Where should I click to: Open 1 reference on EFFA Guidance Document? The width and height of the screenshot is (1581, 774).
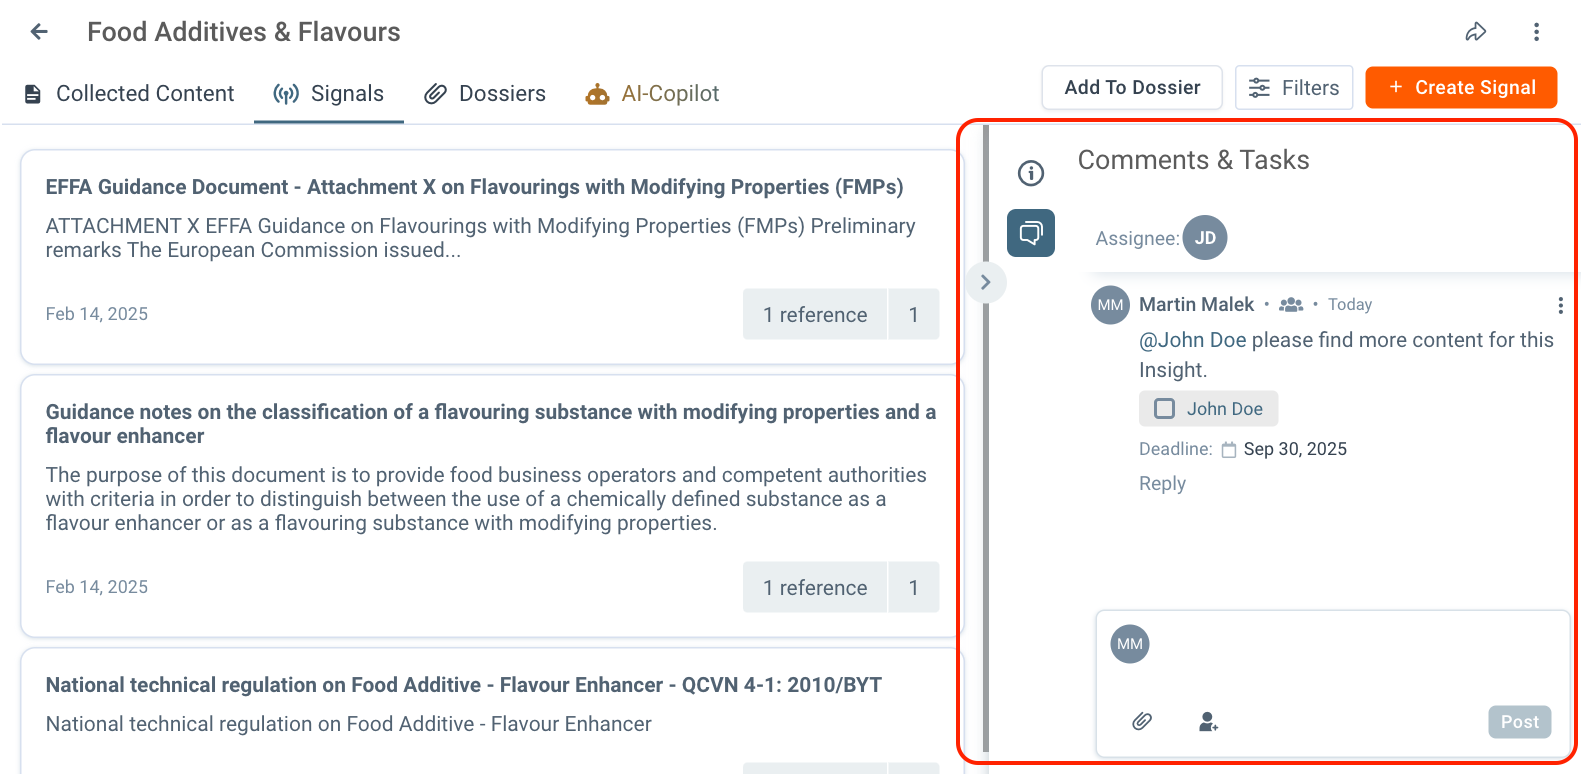click(815, 315)
